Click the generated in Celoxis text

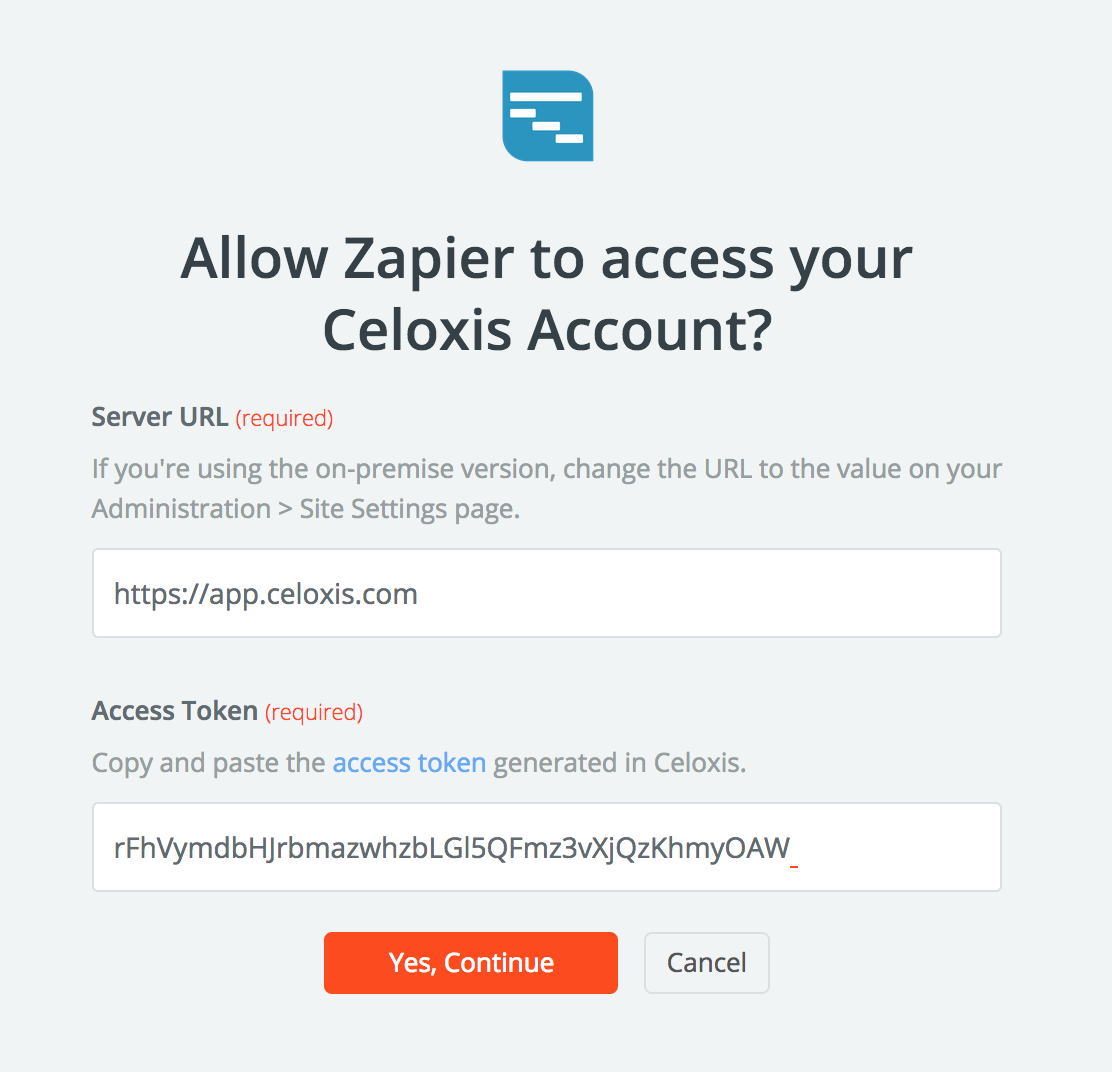coord(620,763)
